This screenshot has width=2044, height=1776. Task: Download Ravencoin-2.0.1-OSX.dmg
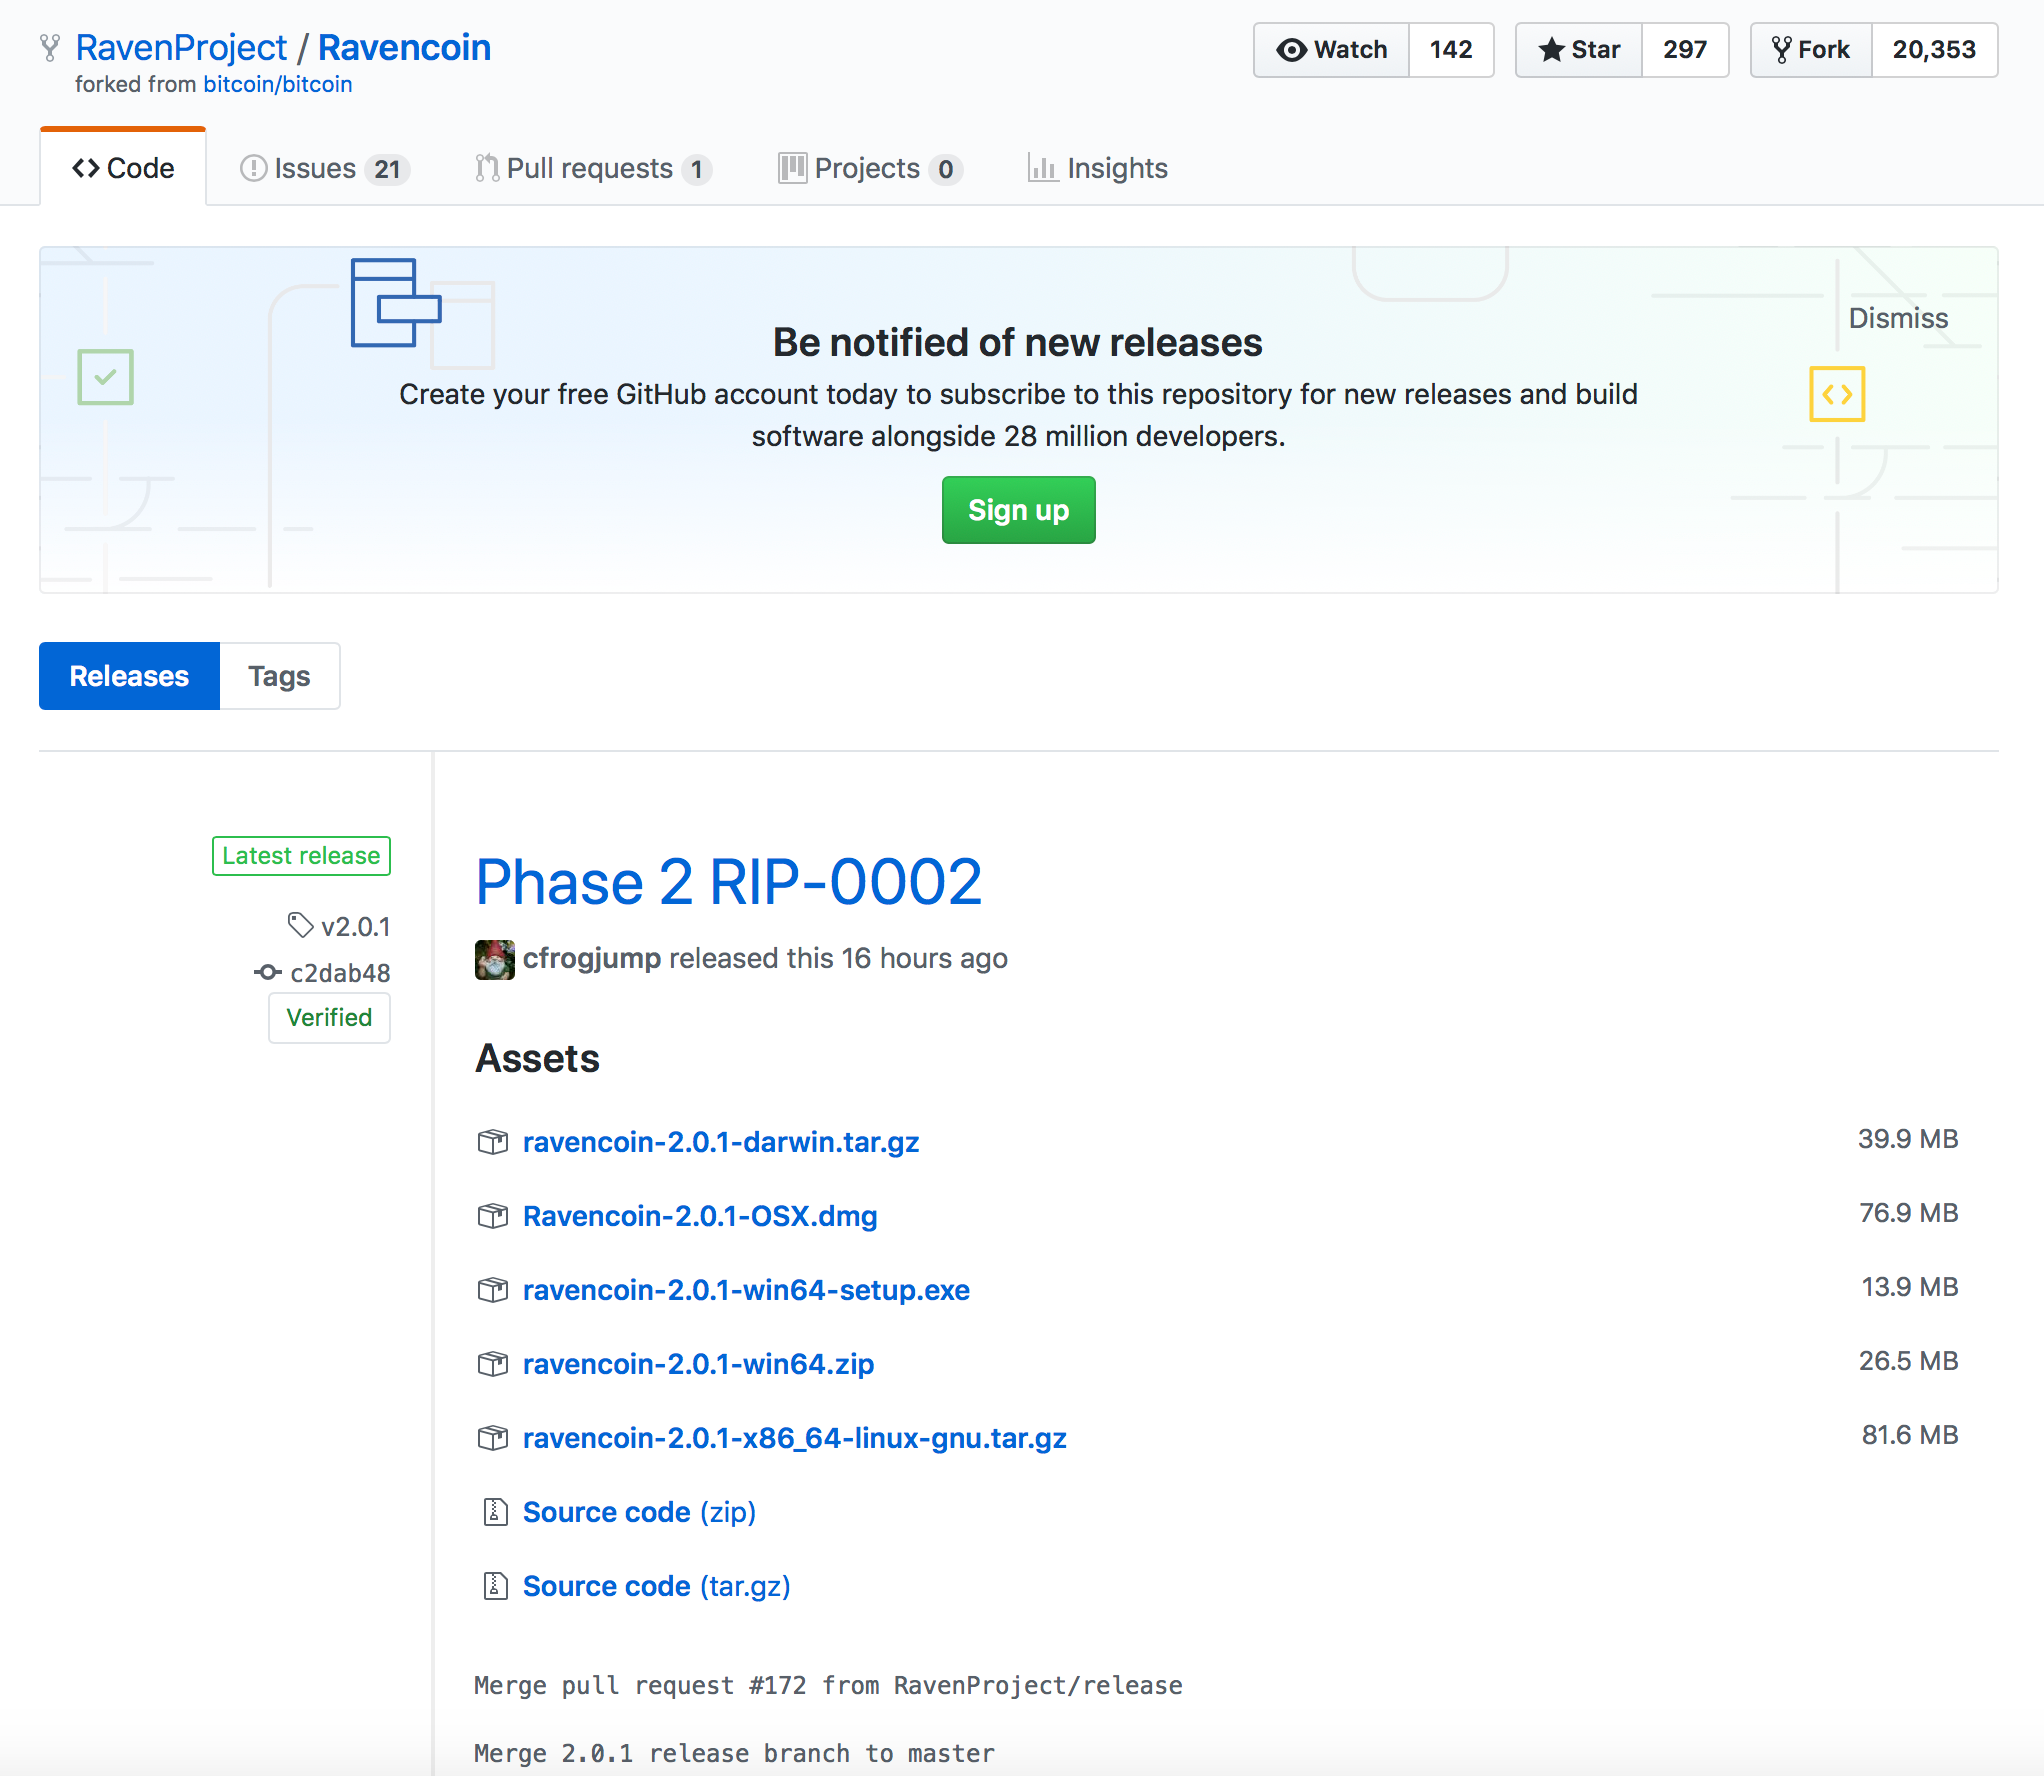(700, 1216)
